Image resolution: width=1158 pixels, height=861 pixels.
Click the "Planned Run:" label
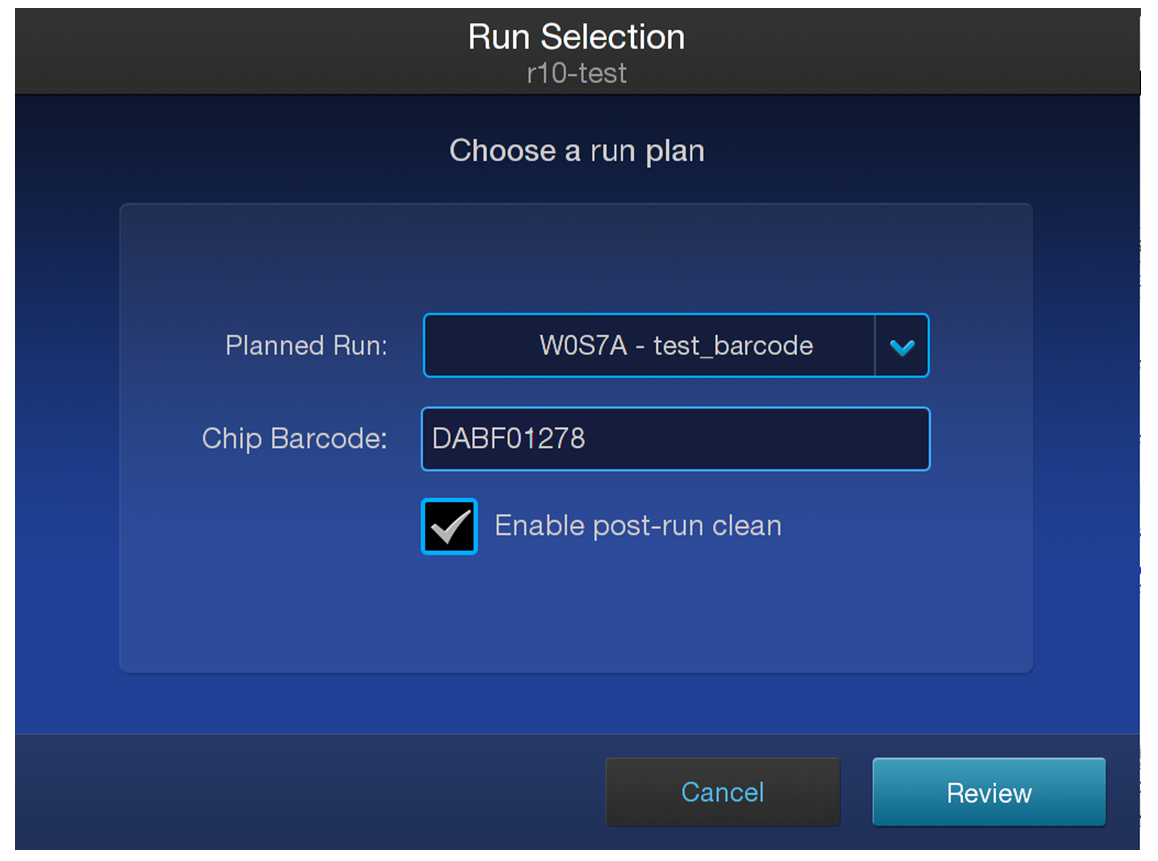click(x=306, y=346)
